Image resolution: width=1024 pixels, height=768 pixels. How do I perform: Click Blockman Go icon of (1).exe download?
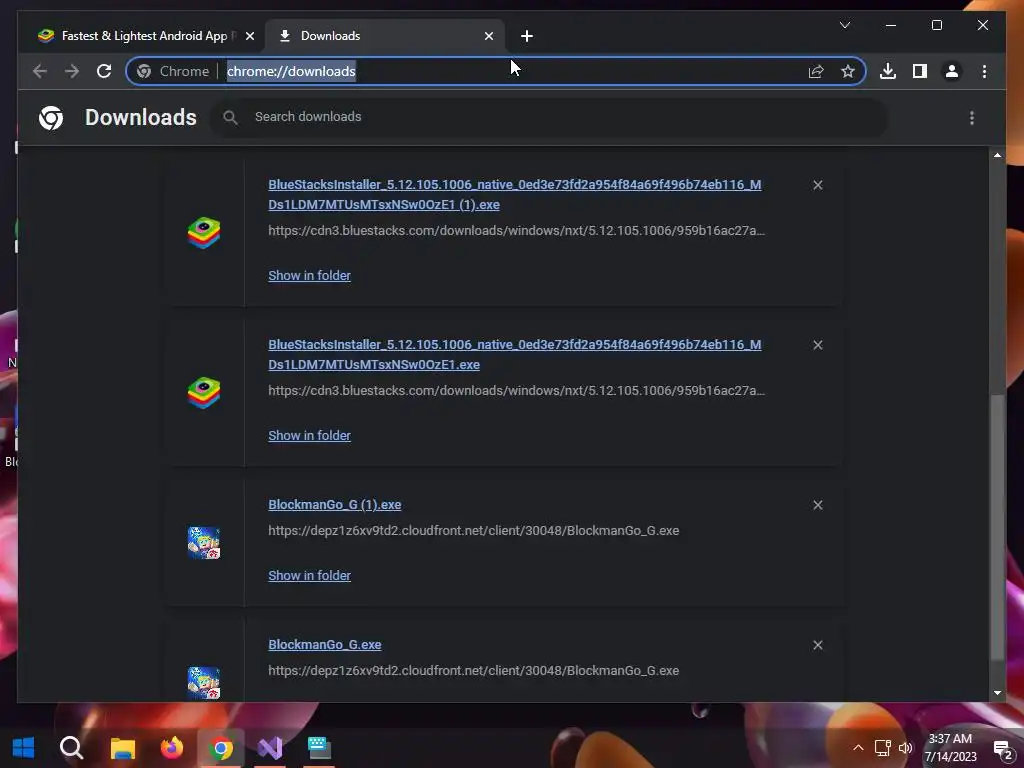(x=204, y=543)
